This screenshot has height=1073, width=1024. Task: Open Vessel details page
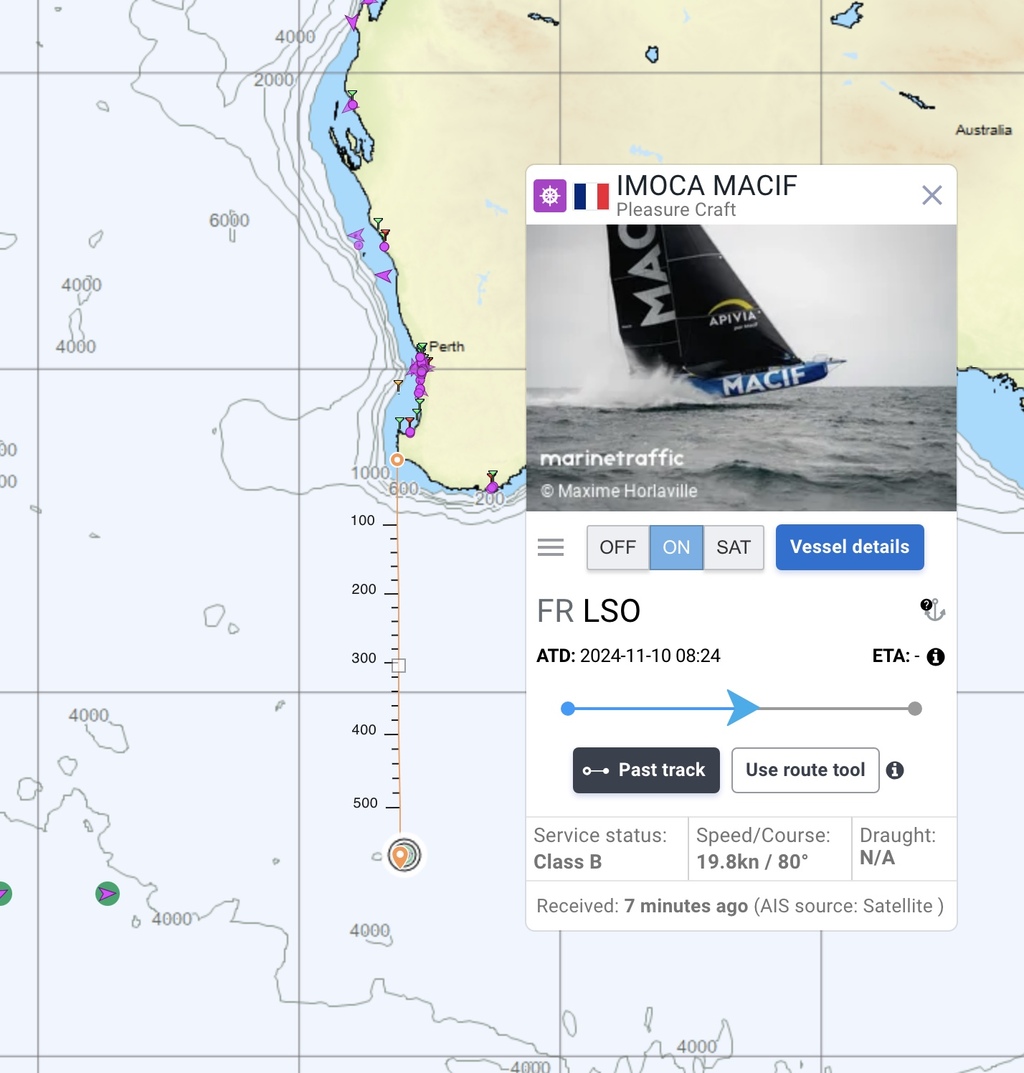849,547
